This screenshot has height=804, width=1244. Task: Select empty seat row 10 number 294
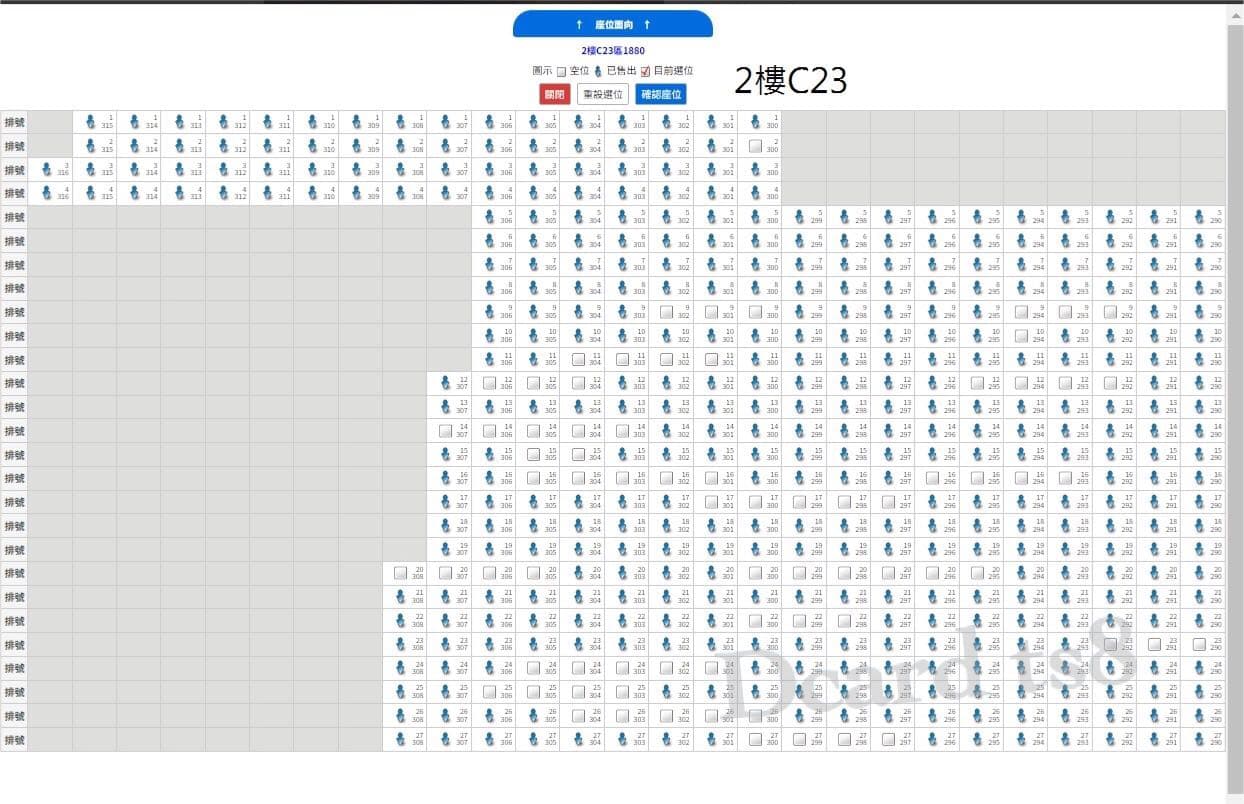[x=1022, y=336]
